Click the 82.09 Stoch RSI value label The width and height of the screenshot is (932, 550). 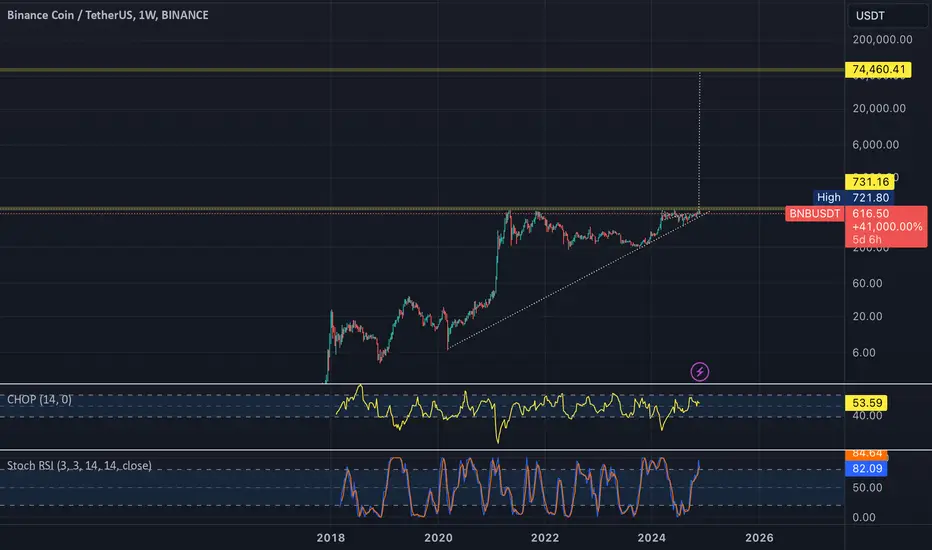tap(867, 469)
